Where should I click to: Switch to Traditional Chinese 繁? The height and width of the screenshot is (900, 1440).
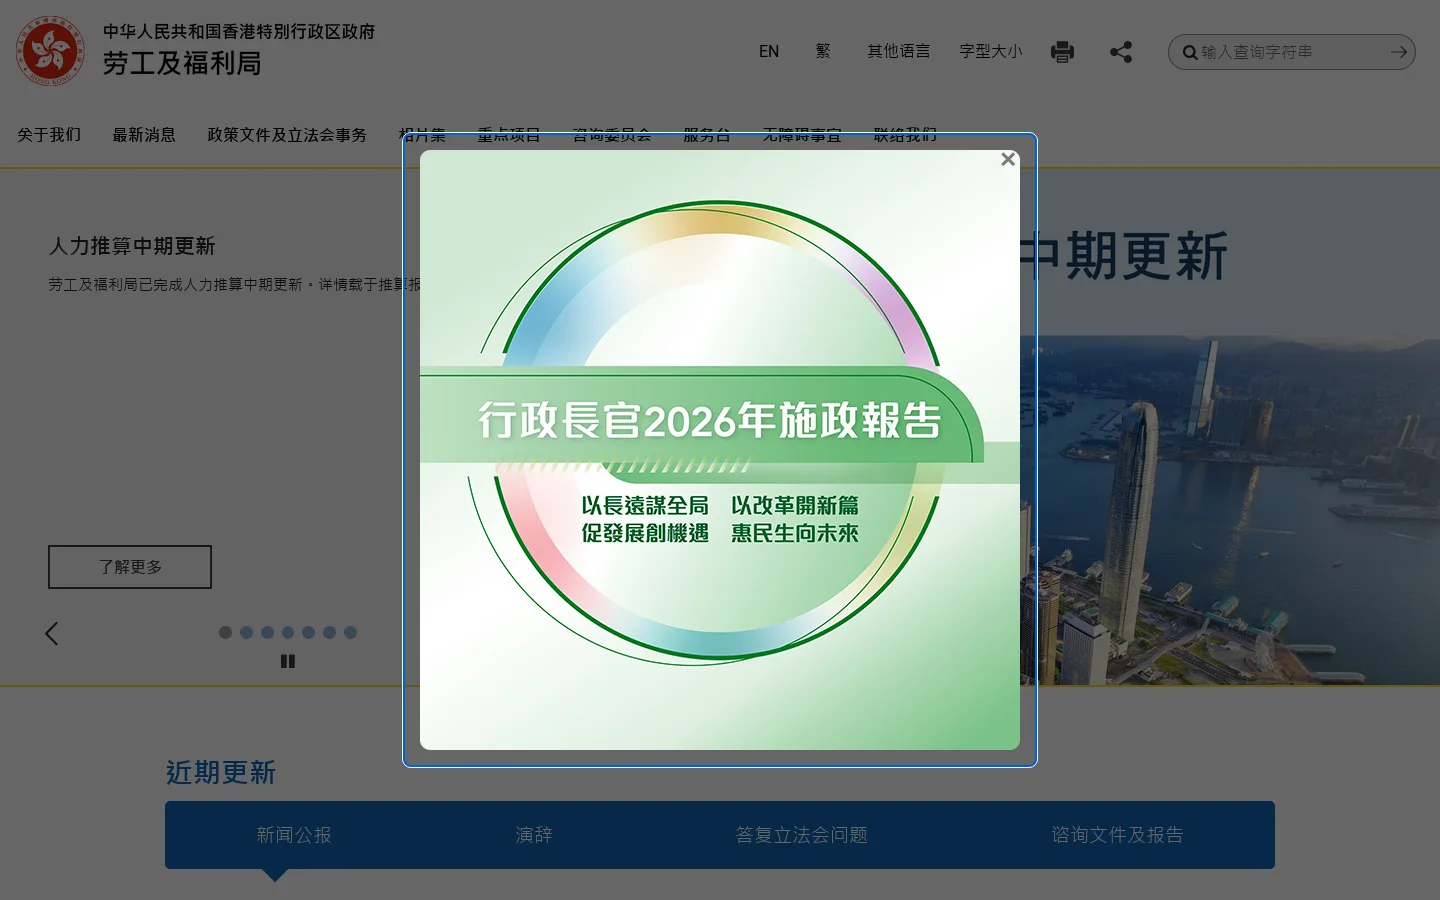pyautogui.click(x=823, y=51)
